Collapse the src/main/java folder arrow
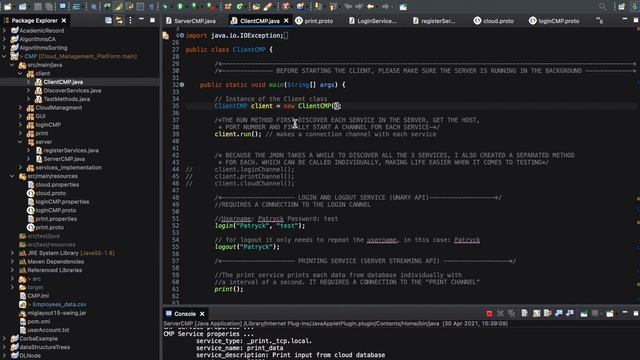Screen dimensions: 640x360 pyautogui.click(x=12, y=65)
